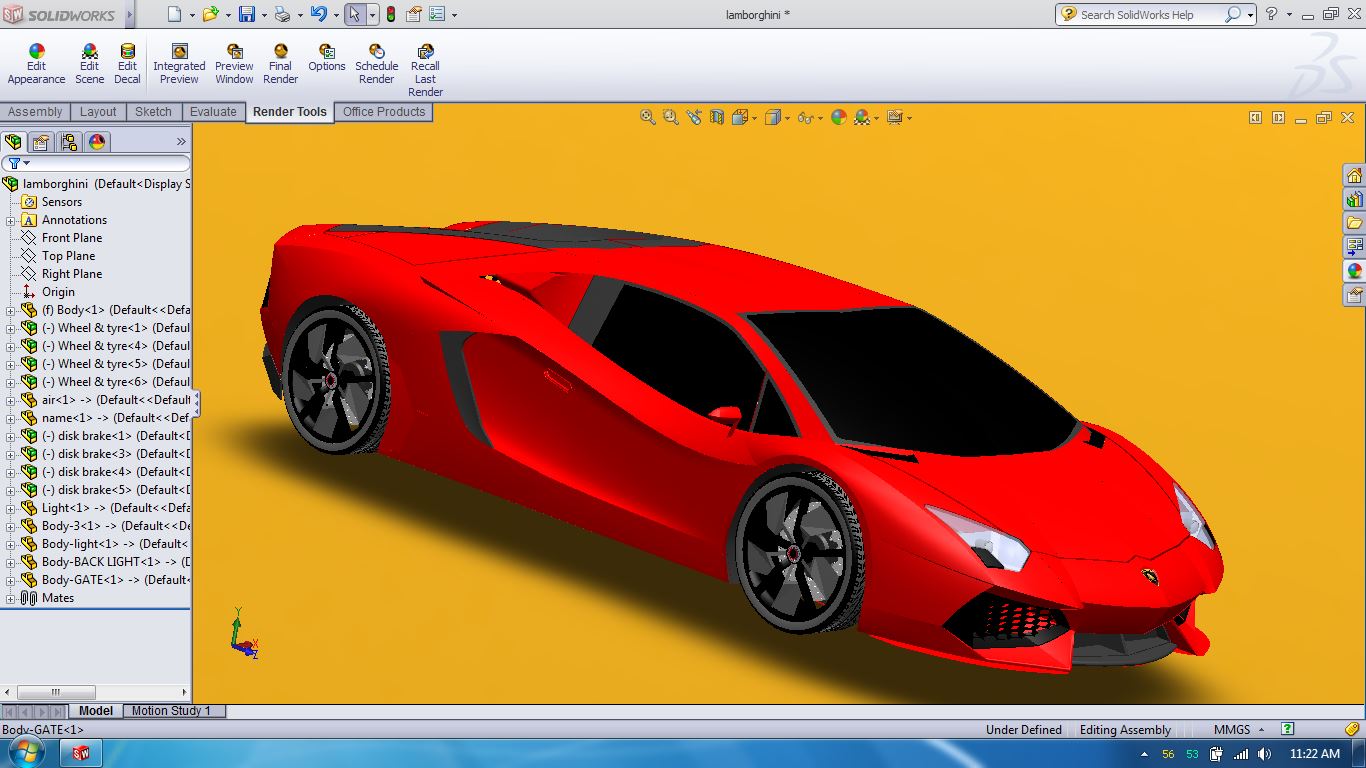This screenshot has height=768, width=1366.
Task: Expand the (f) Body<1> component
Action: (10, 310)
